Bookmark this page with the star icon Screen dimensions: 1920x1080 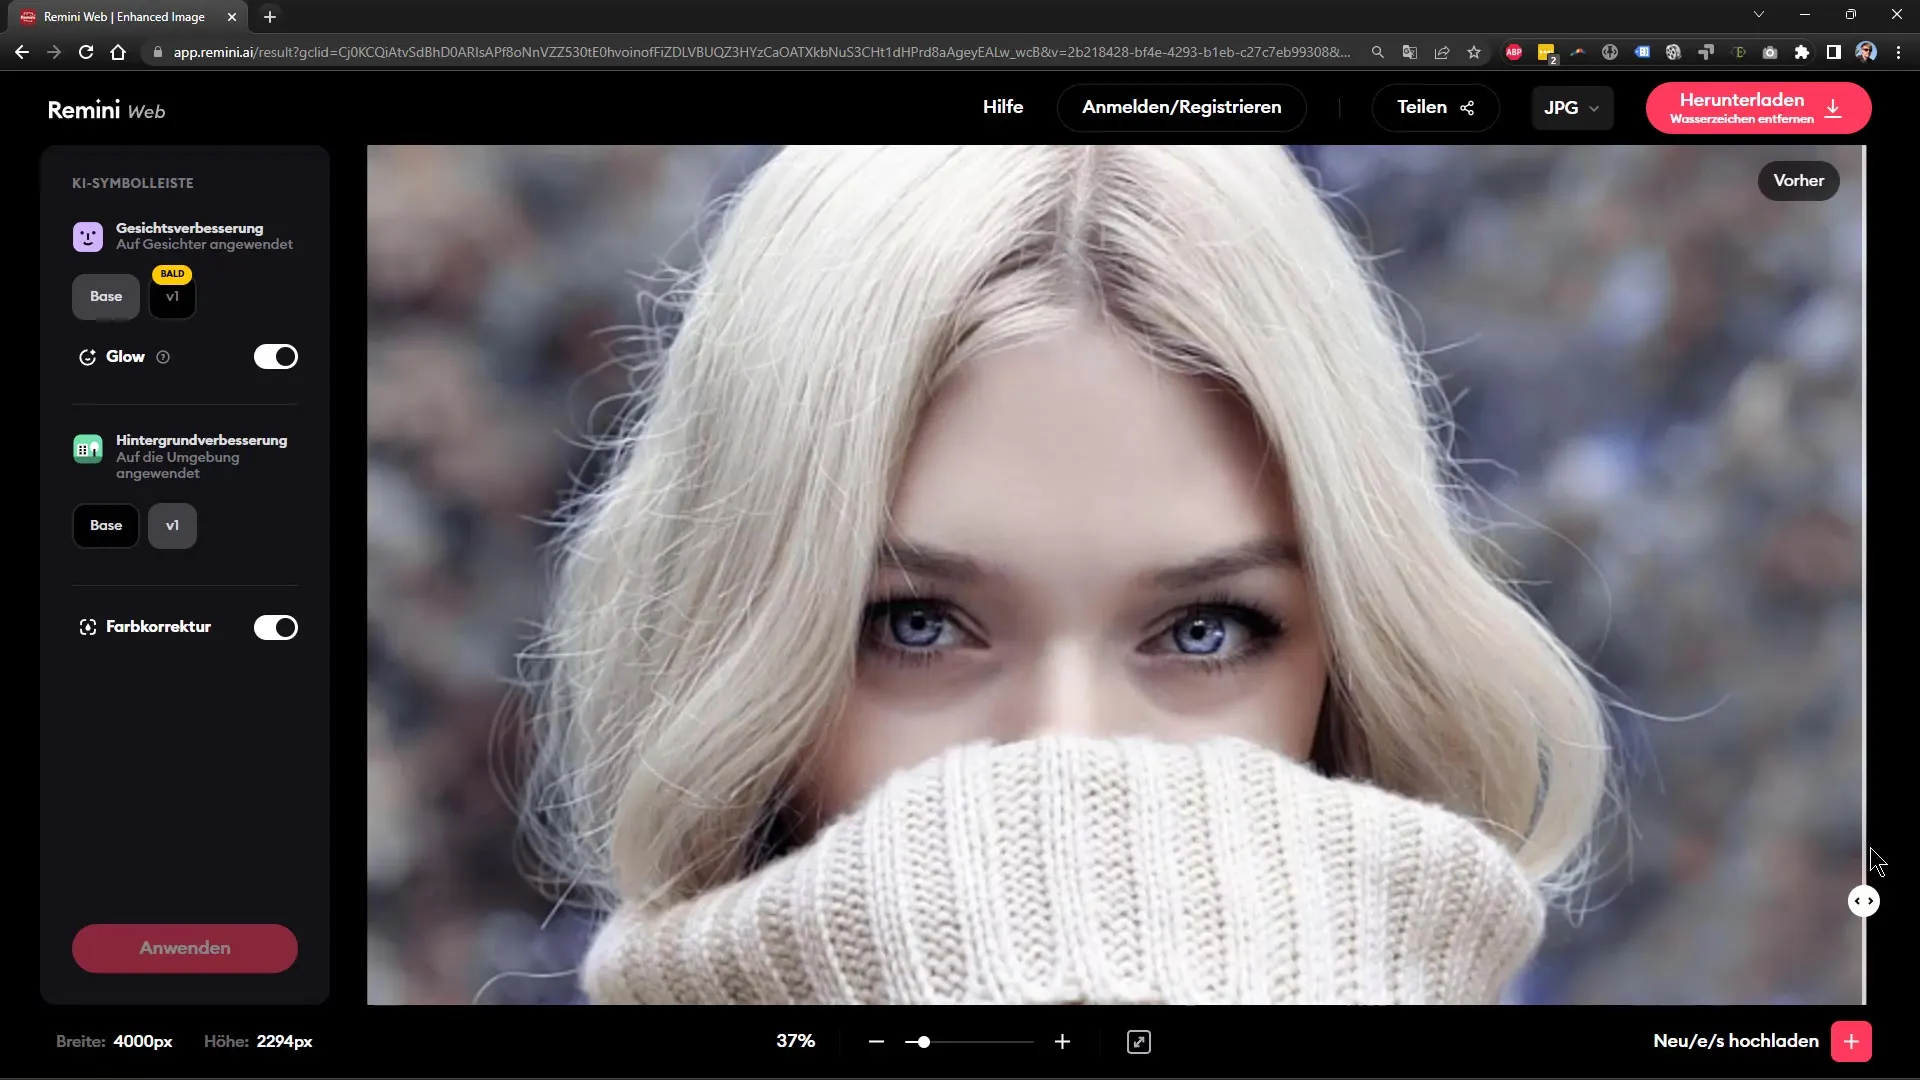(x=1474, y=52)
